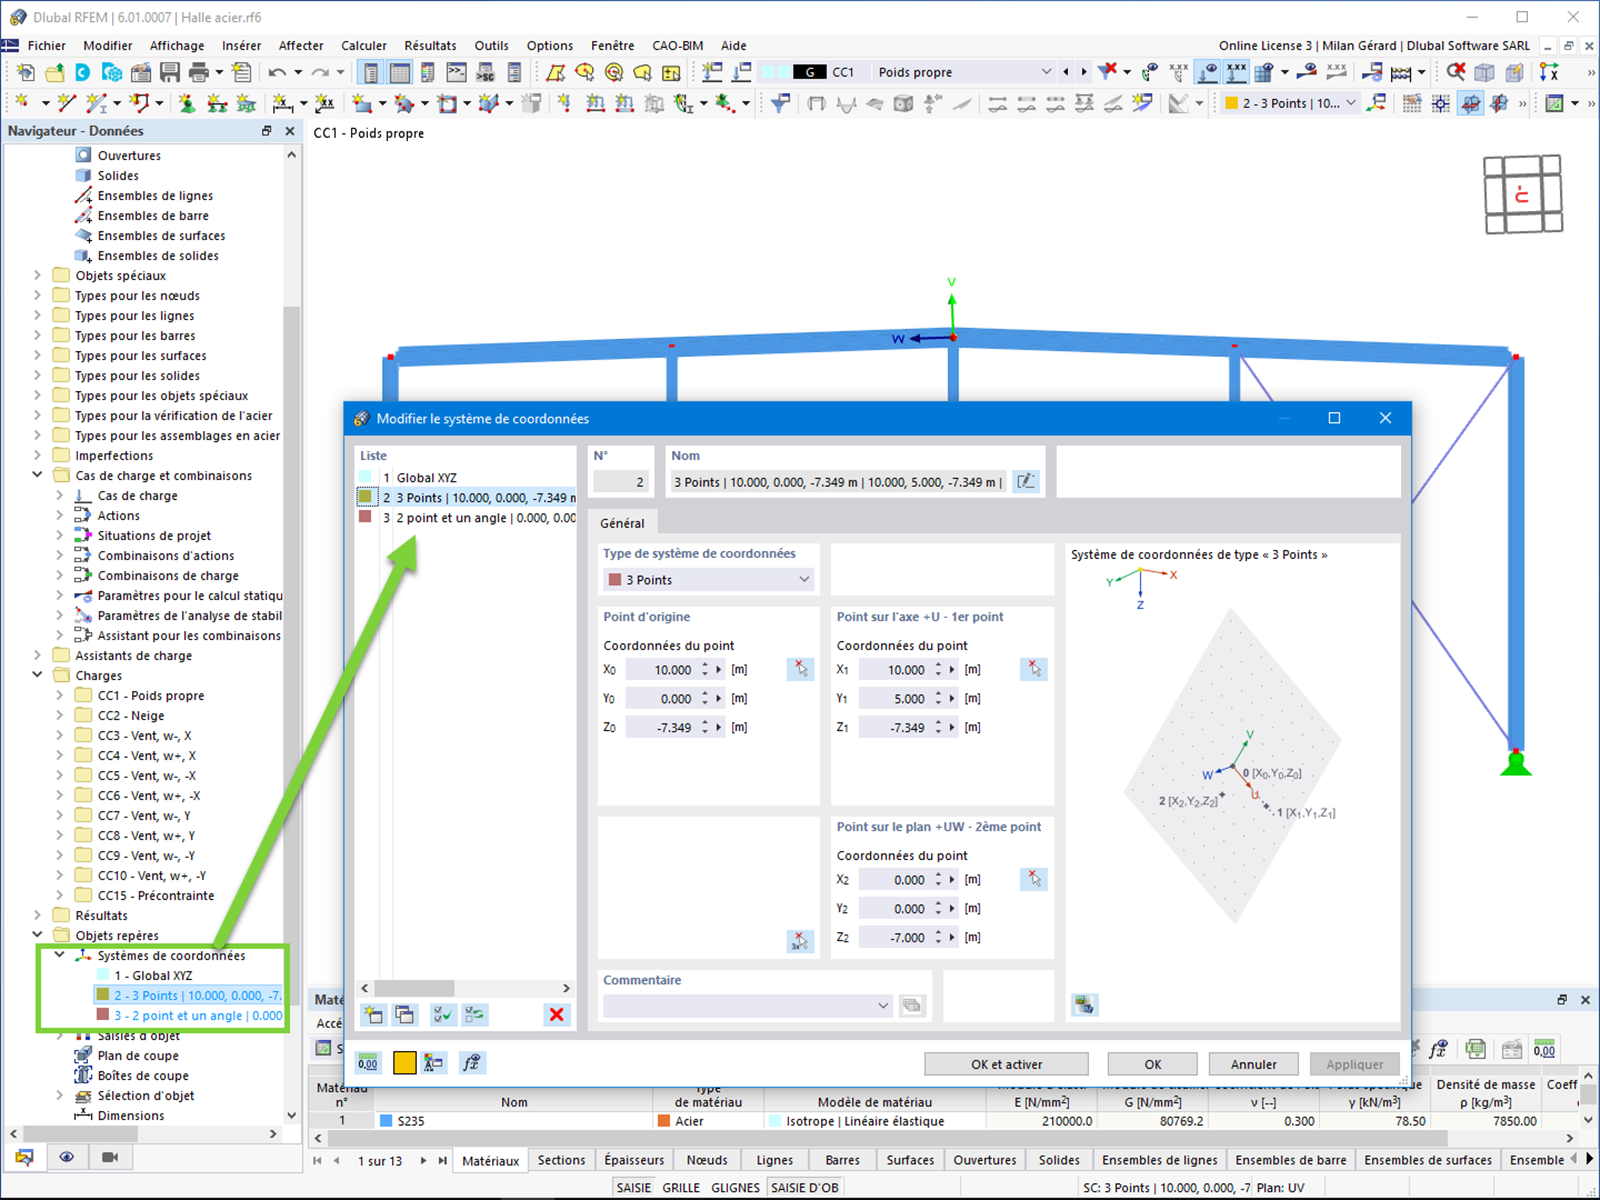The height and width of the screenshot is (1200, 1600).
Task: Click the coordinate system axes icon in toolbar
Action: point(1375,102)
